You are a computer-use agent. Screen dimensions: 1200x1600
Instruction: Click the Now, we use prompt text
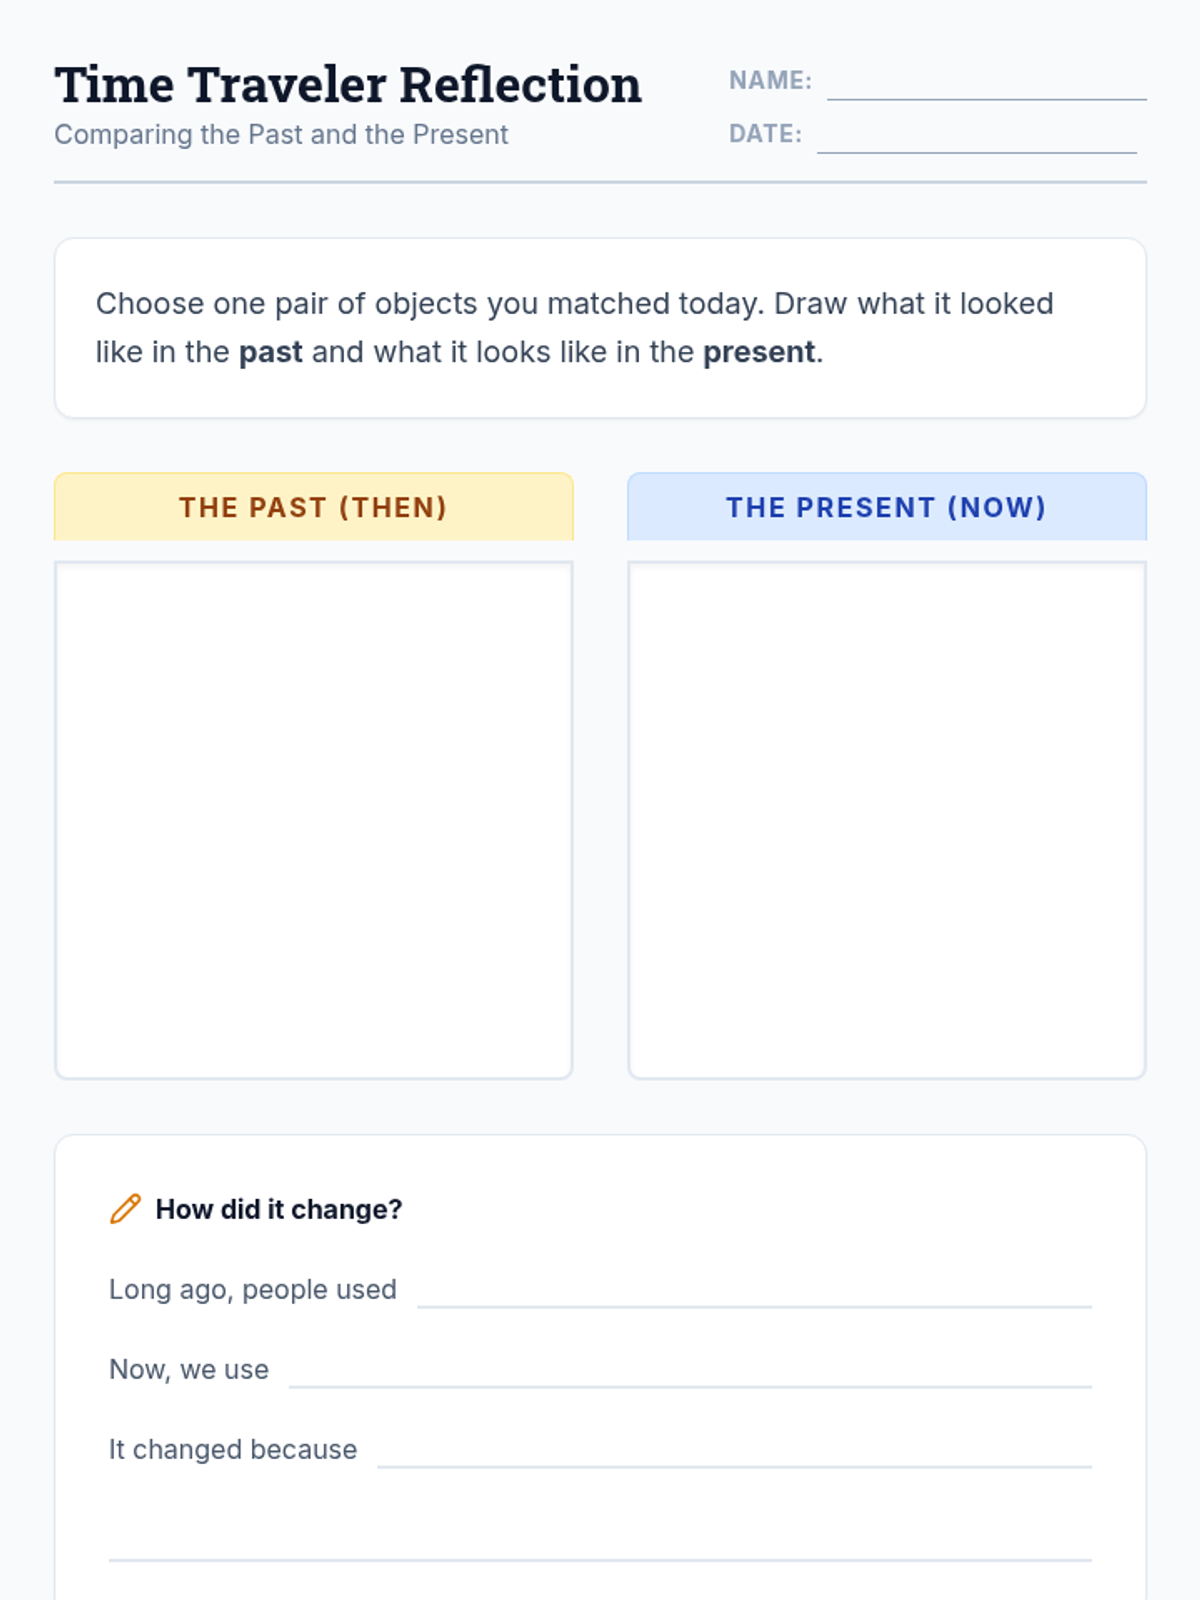[x=189, y=1370]
